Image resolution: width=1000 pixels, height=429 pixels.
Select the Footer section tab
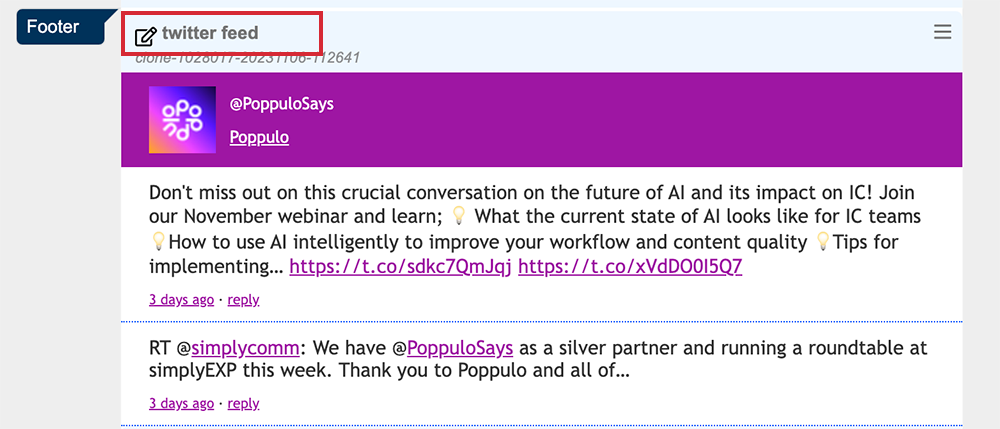click(x=53, y=27)
